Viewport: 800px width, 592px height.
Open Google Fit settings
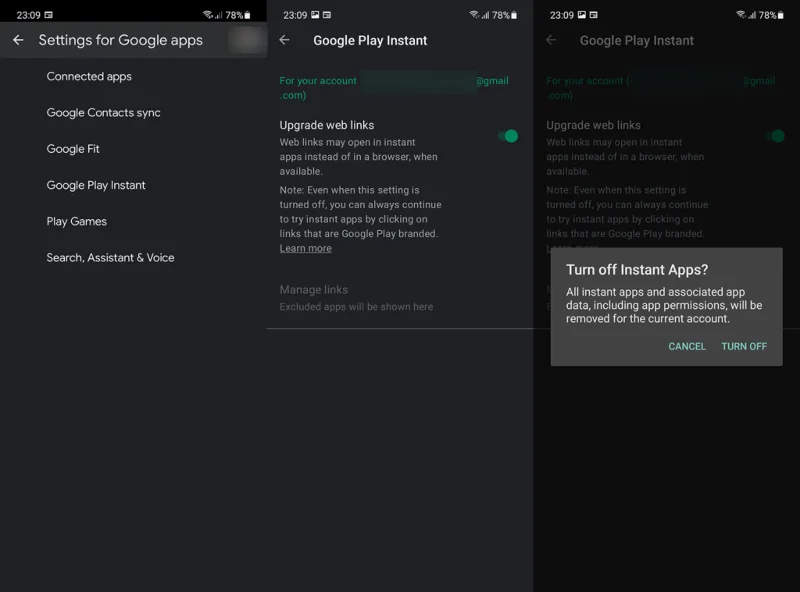tap(73, 149)
